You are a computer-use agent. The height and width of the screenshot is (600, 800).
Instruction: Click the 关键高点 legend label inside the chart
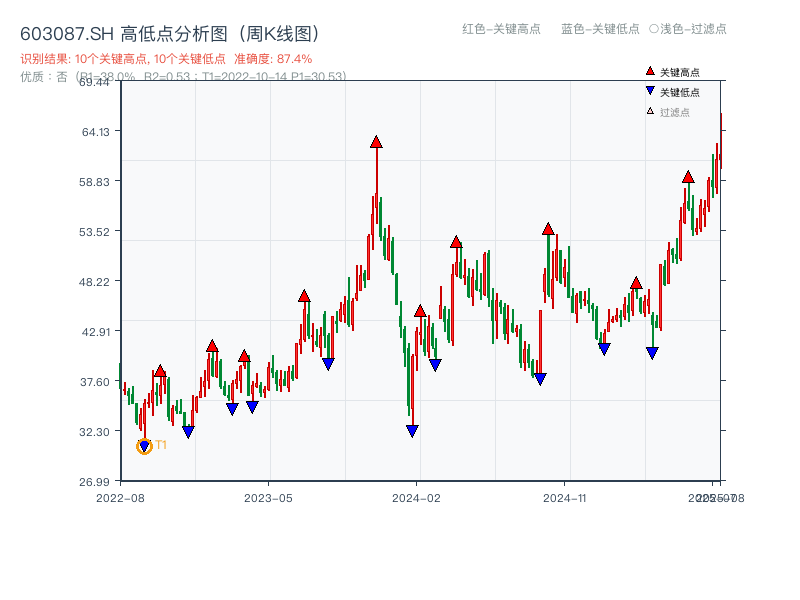680,72
